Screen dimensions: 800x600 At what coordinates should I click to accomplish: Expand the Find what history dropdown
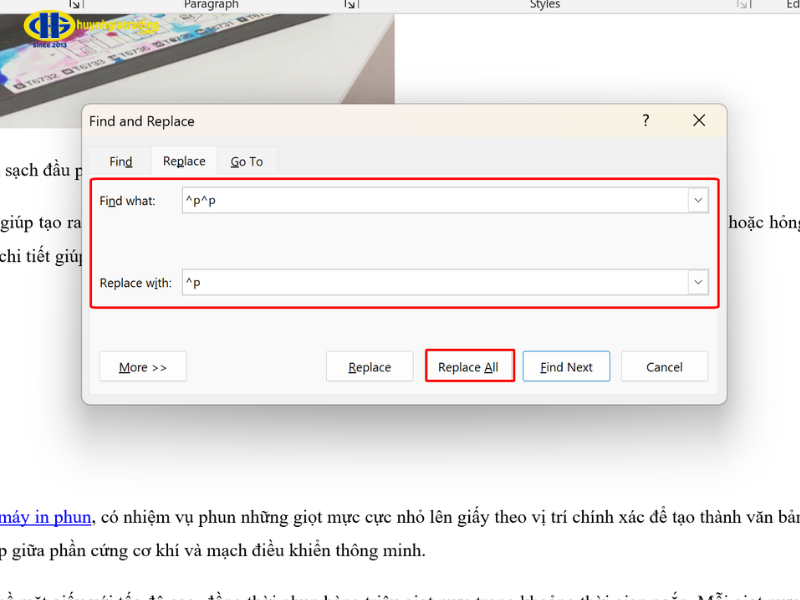point(697,201)
